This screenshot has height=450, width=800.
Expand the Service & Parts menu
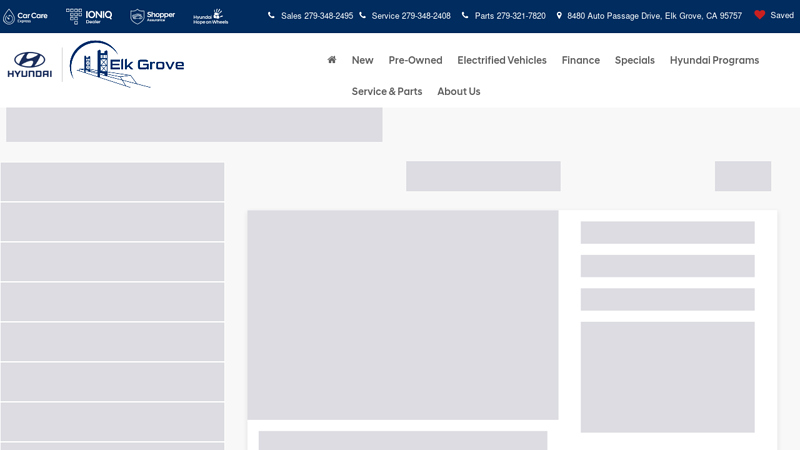point(386,91)
